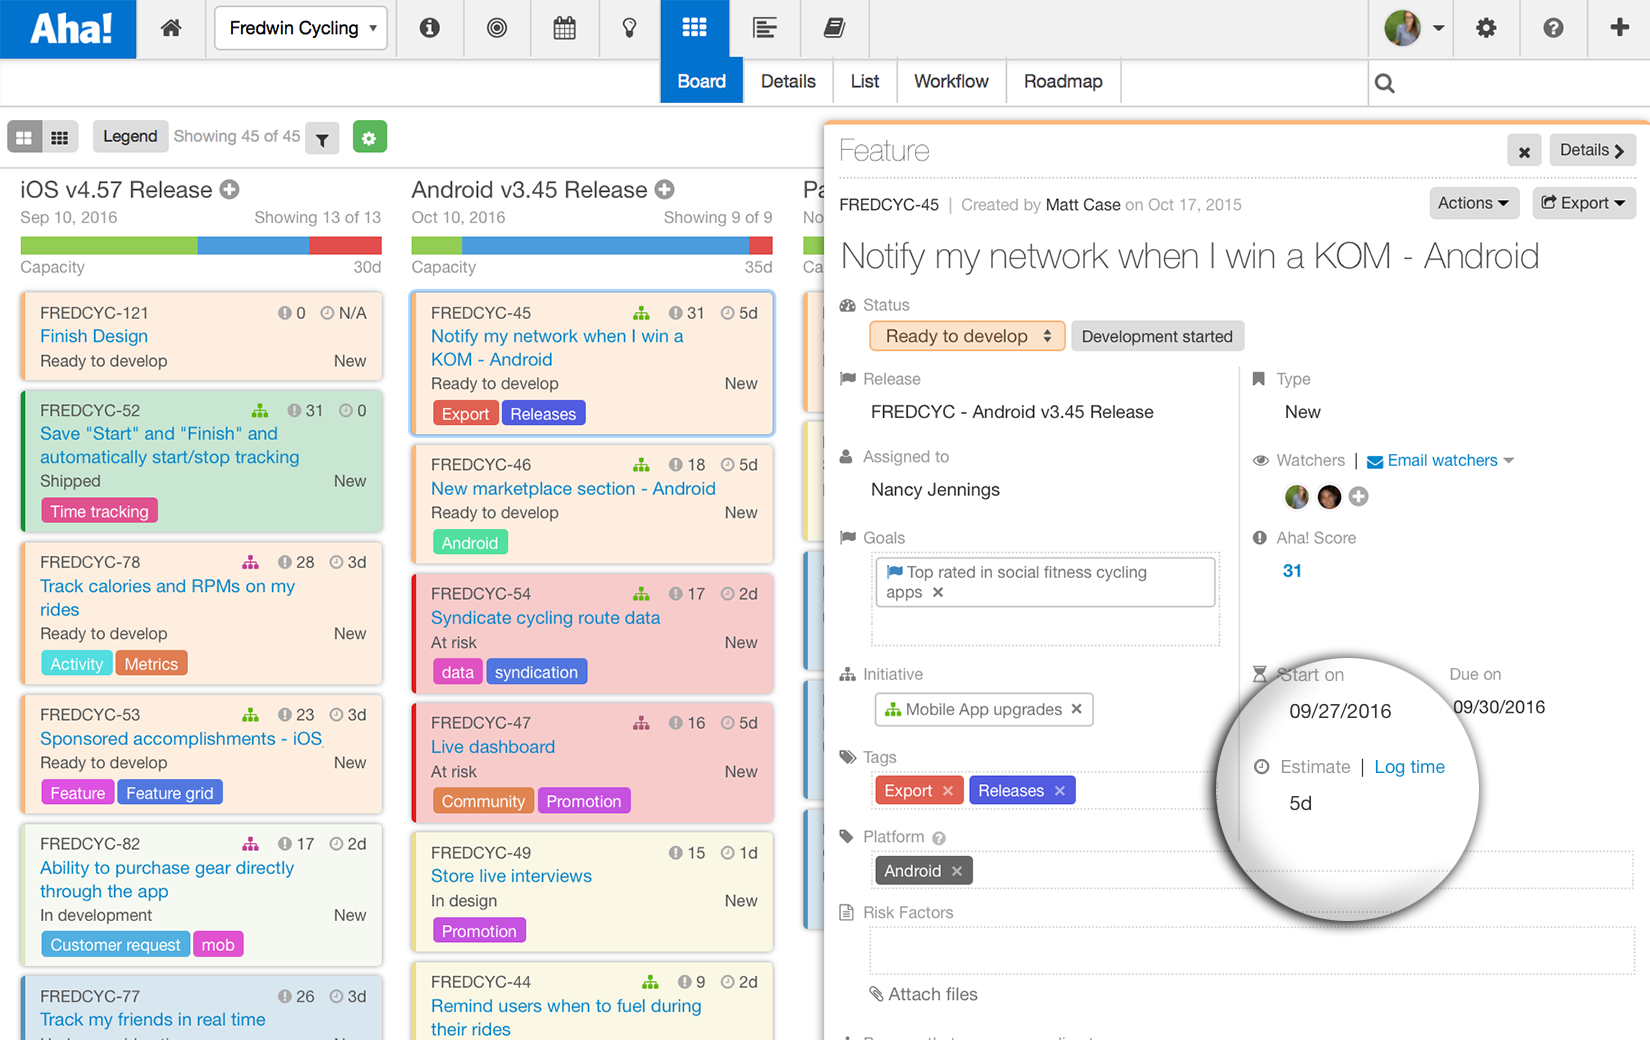Click the Aha! logo

(x=68, y=29)
